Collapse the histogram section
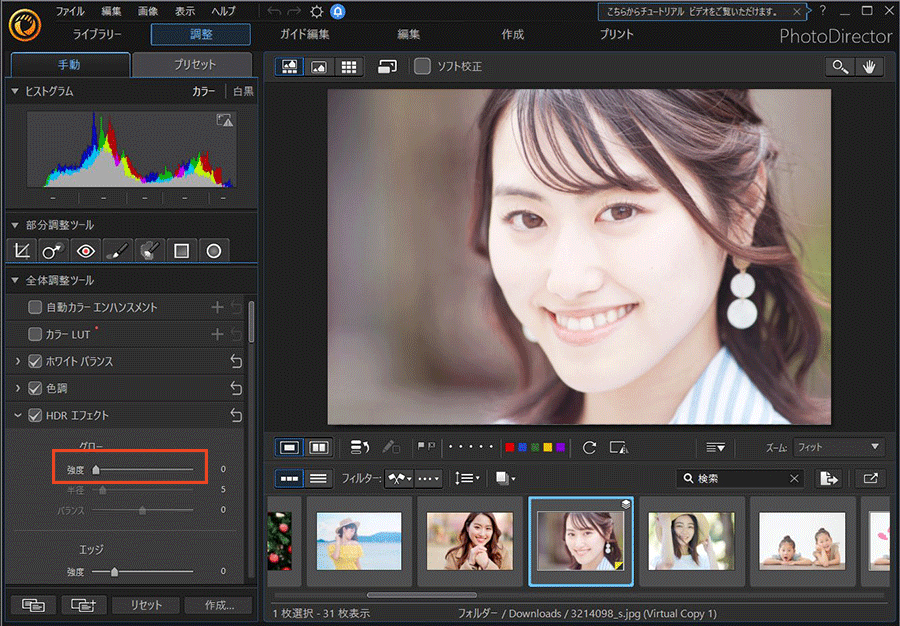Viewport: 900px width, 626px height. (x=15, y=91)
